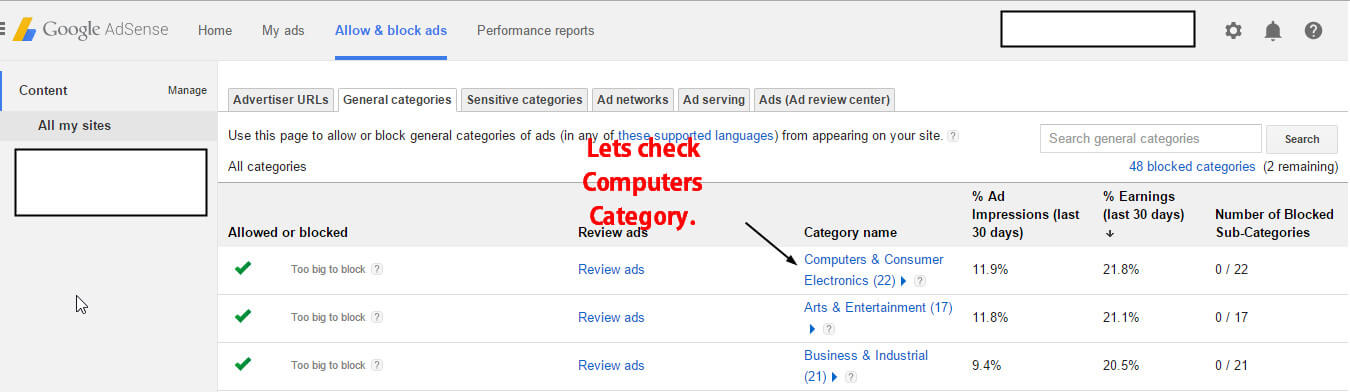Click All categories breadcrumb text
This screenshot has width=1350, height=392.
click(x=267, y=167)
